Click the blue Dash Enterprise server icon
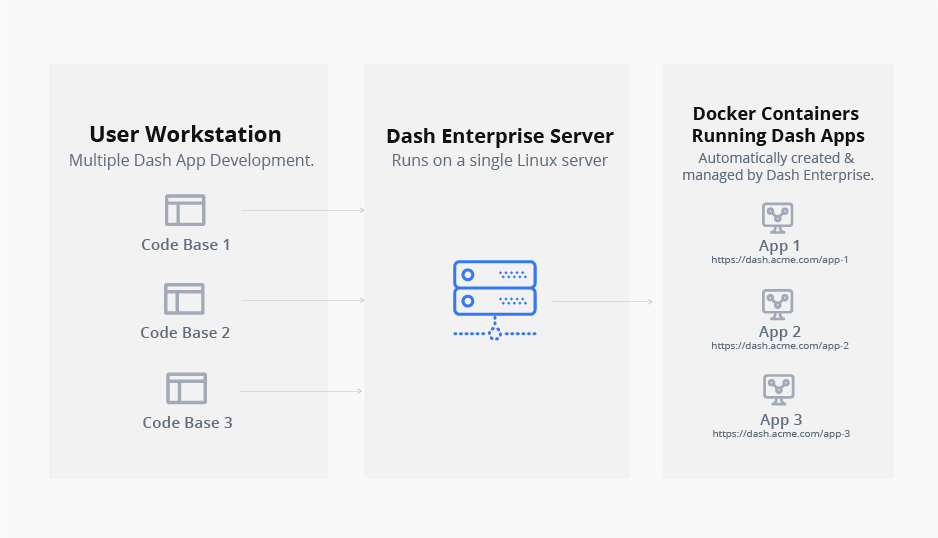938x538 pixels. click(x=495, y=300)
